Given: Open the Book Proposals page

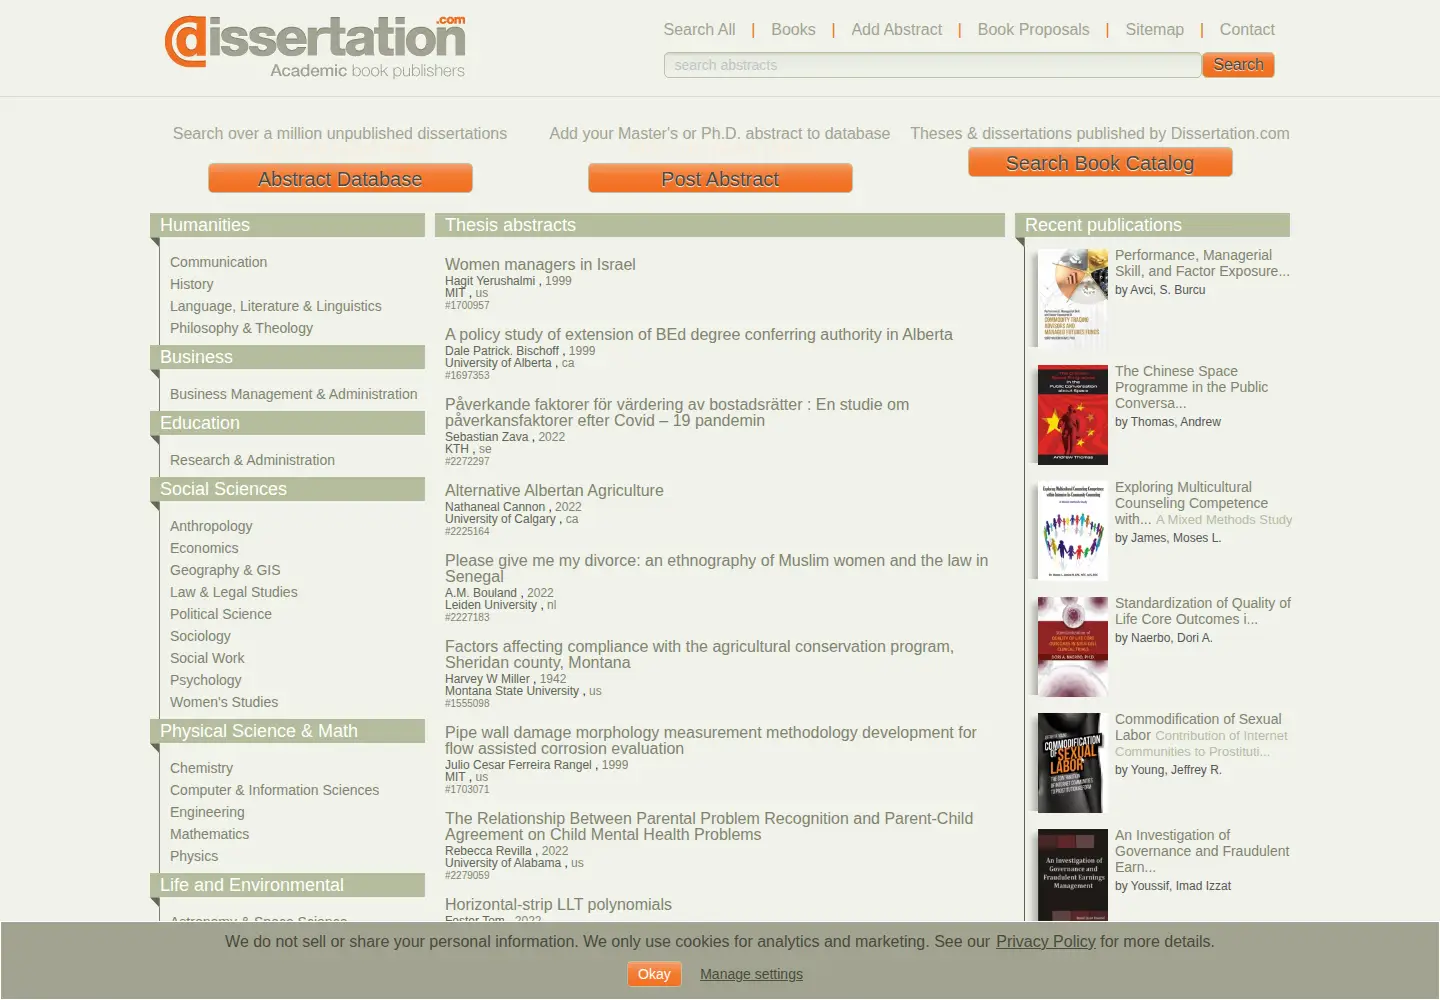Looking at the screenshot, I should click(1033, 30).
